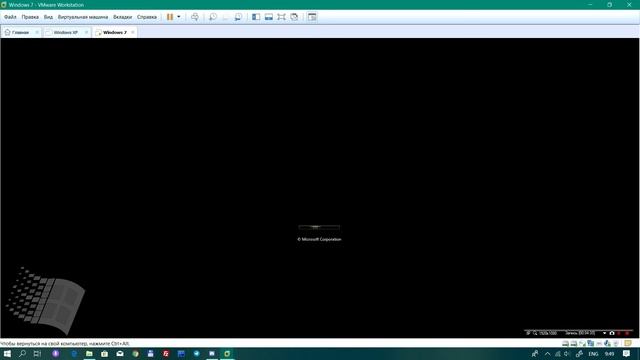Close the Windows 7 tab
The width and height of the screenshot is (640, 360).
click(133, 32)
